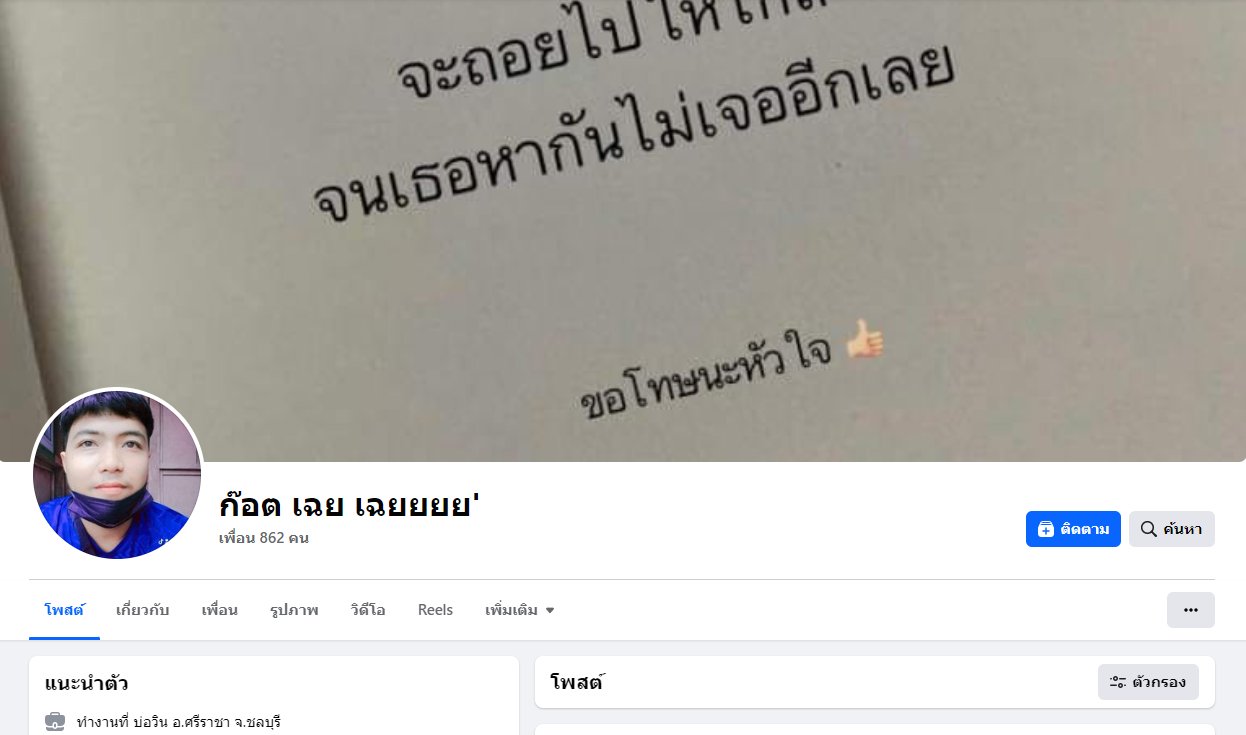Screen dimensions: 1246x735
Task: Click the ติดตาม (Follow) button
Action: click(1073, 529)
